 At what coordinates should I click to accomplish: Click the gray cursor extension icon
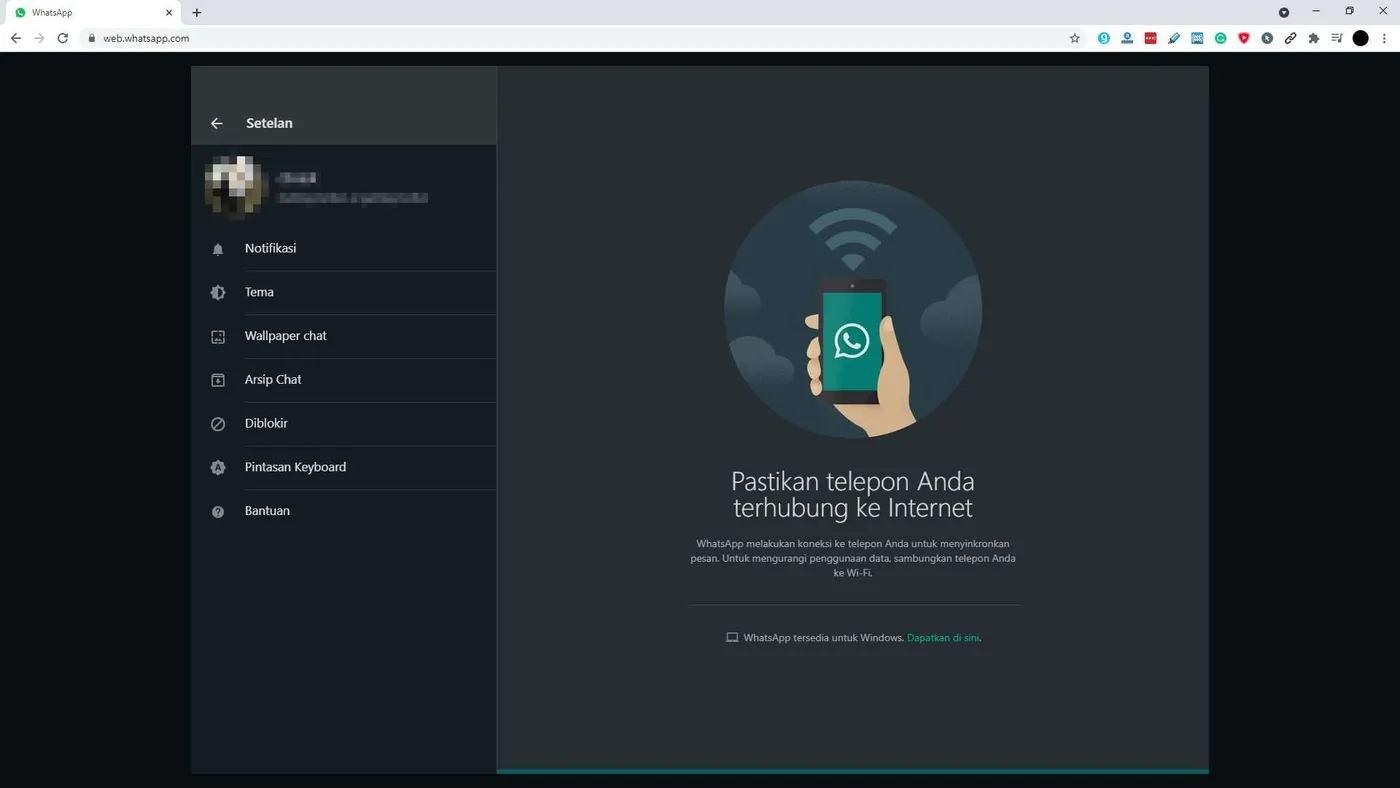click(x=1267, y=38)
